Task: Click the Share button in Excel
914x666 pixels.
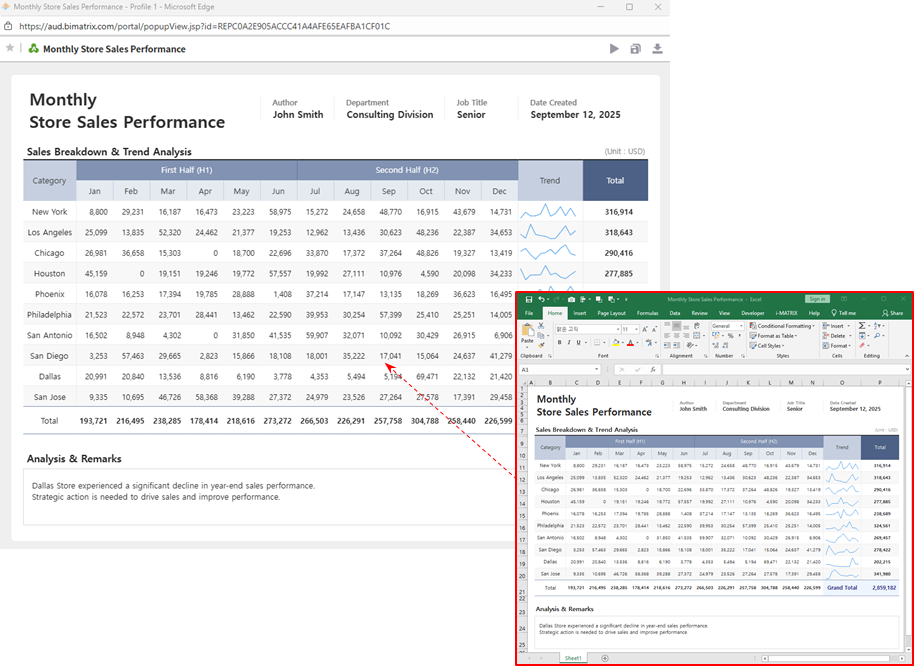Action: (x=892, y=313)
